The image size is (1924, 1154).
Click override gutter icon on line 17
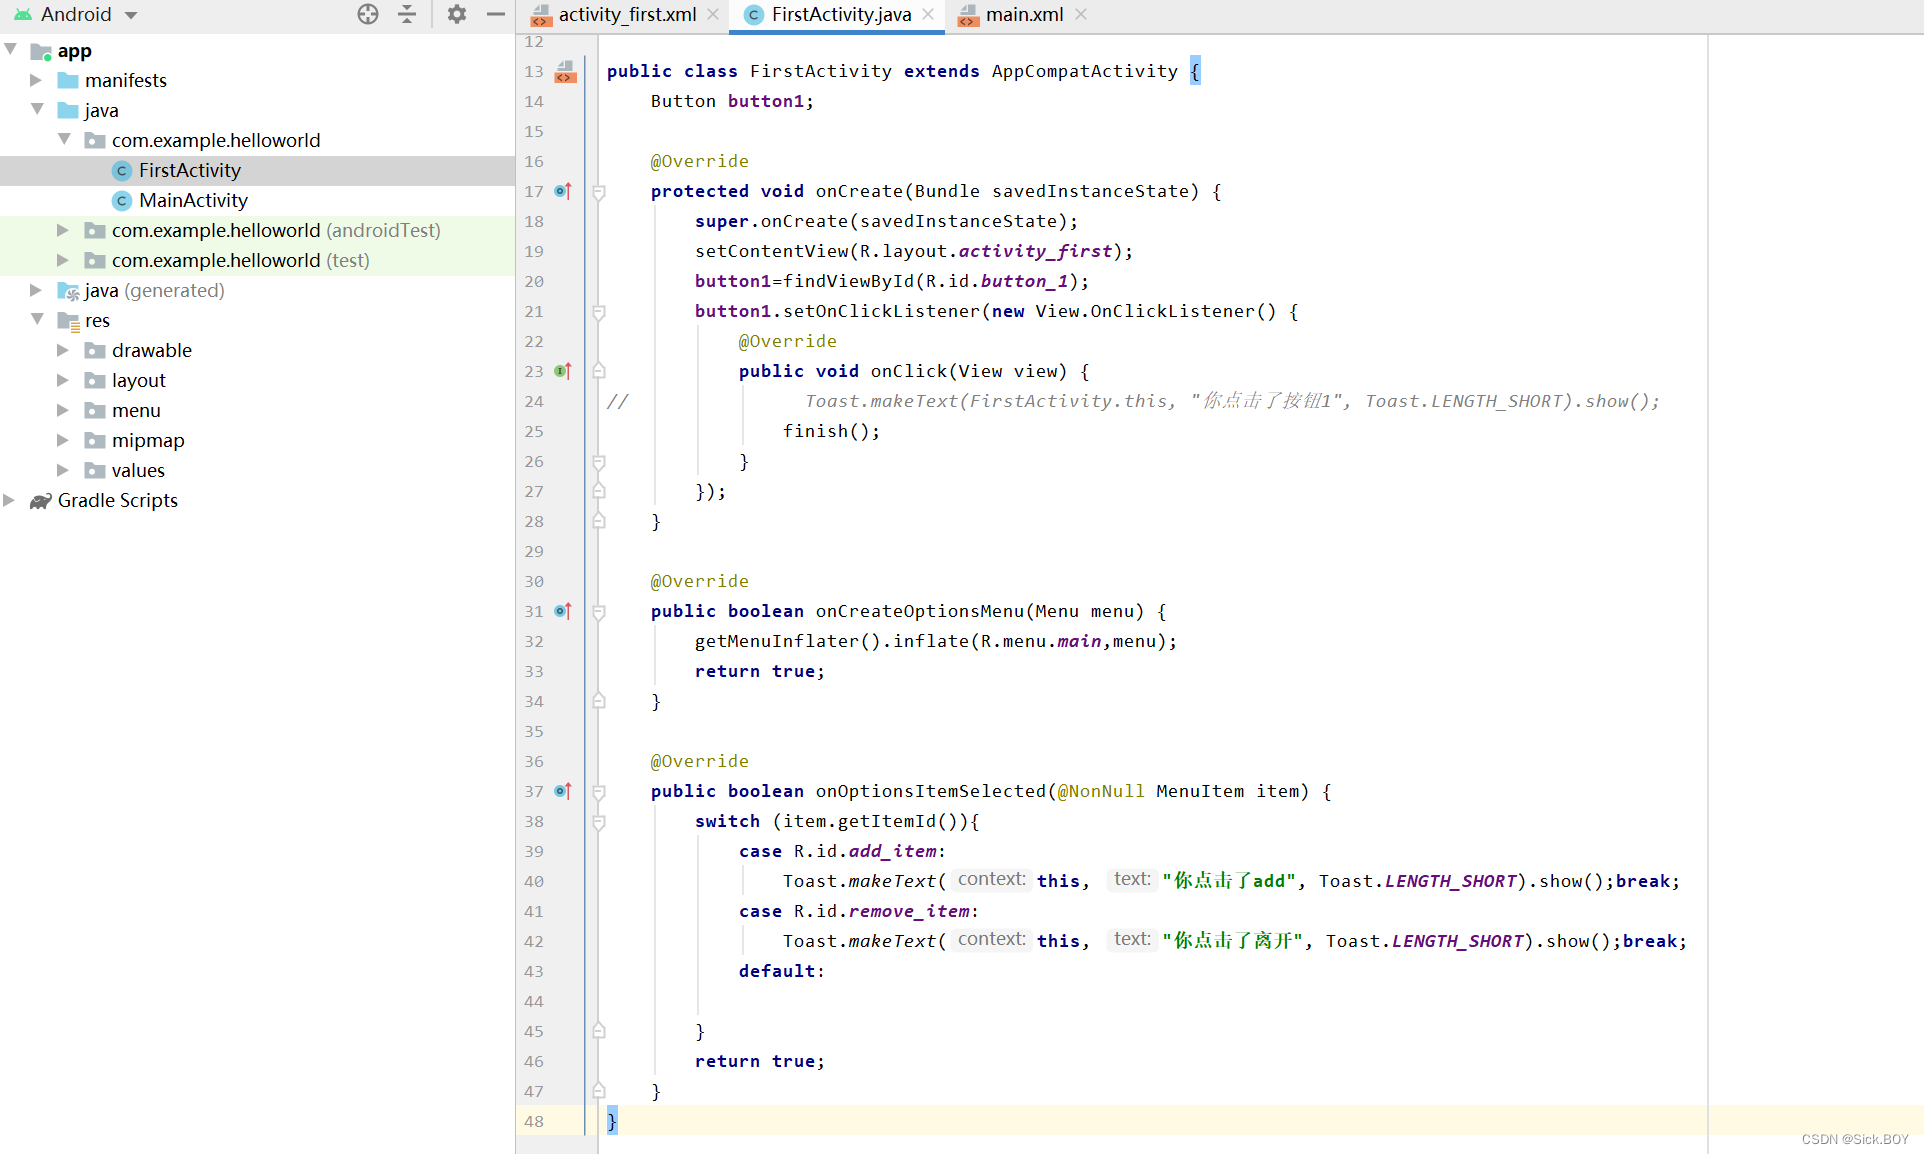(563, 191)
